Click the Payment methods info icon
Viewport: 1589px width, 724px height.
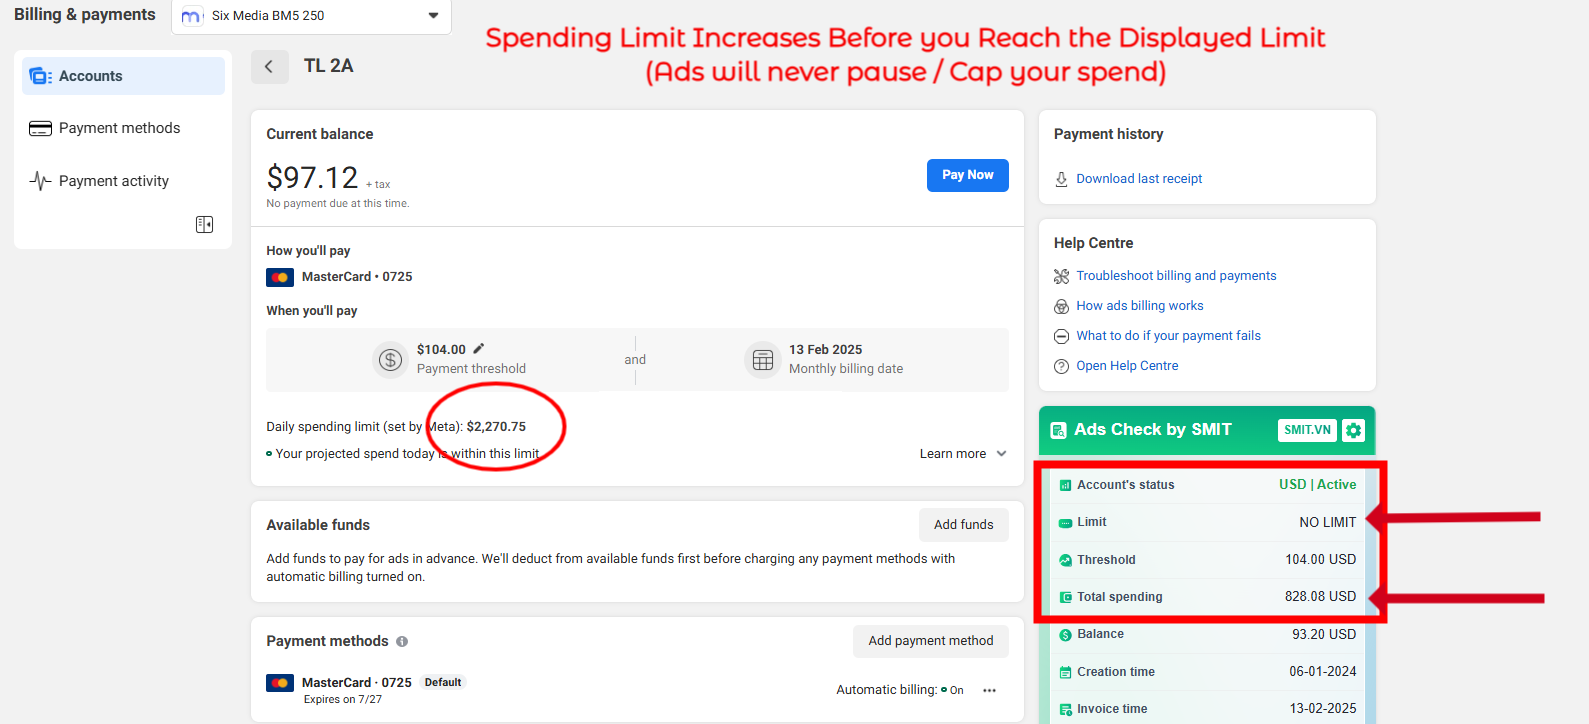(402, 642)
